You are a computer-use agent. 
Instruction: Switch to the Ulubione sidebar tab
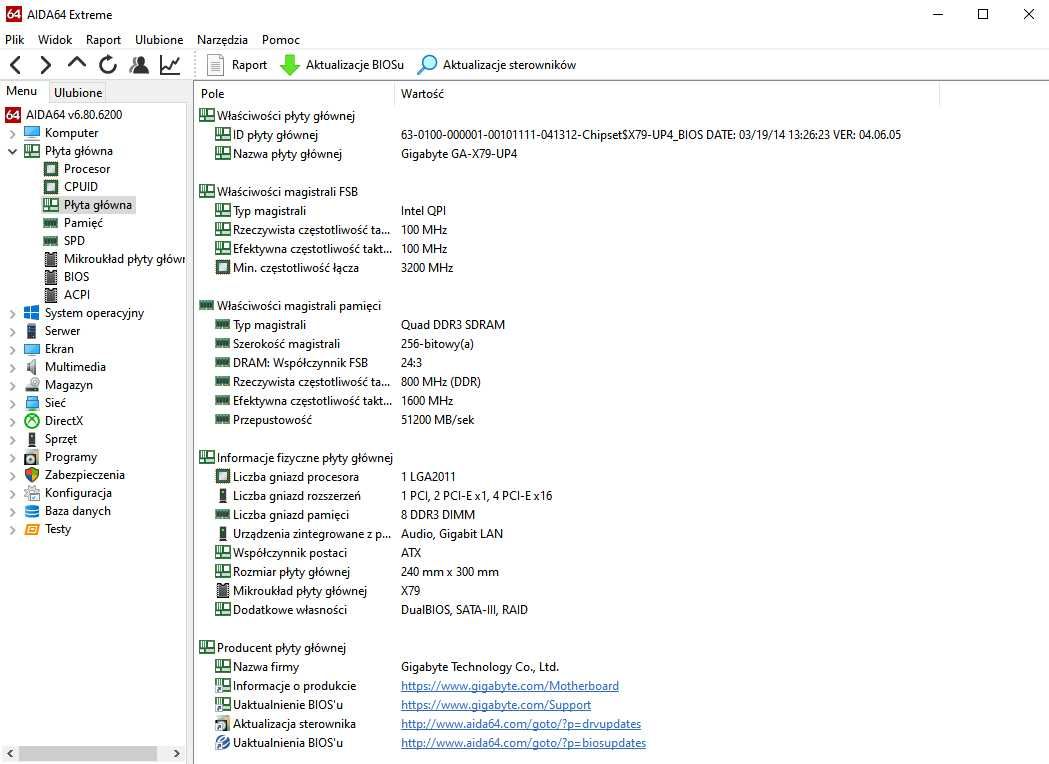coord(78,92)
